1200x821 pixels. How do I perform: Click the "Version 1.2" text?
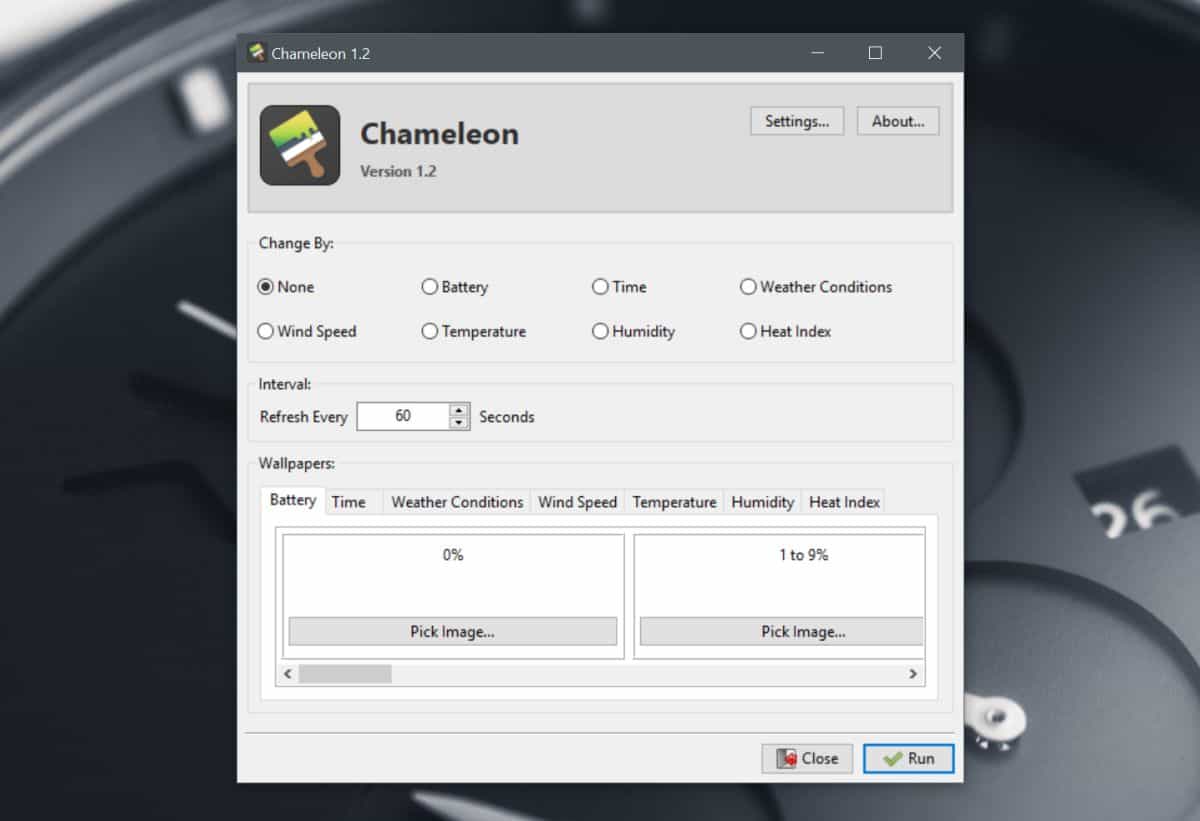[398, 171]
